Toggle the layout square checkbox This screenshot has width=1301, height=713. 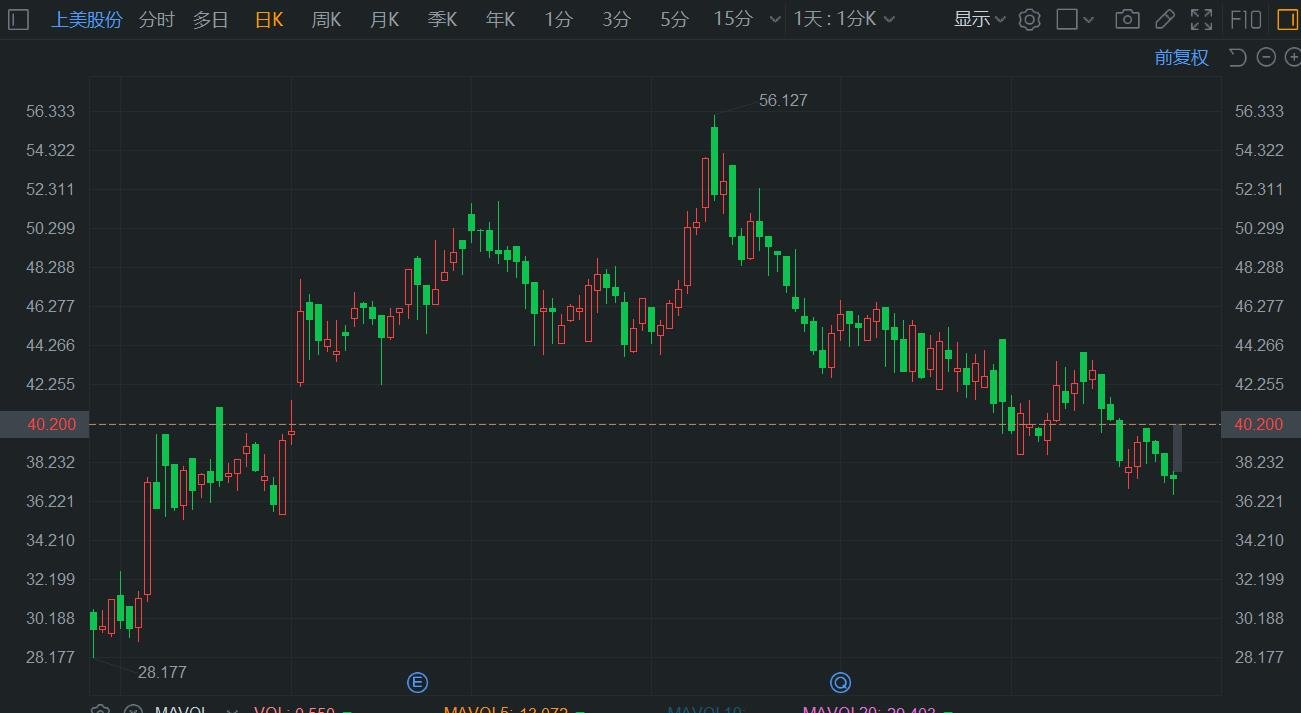click(1067, 19)
